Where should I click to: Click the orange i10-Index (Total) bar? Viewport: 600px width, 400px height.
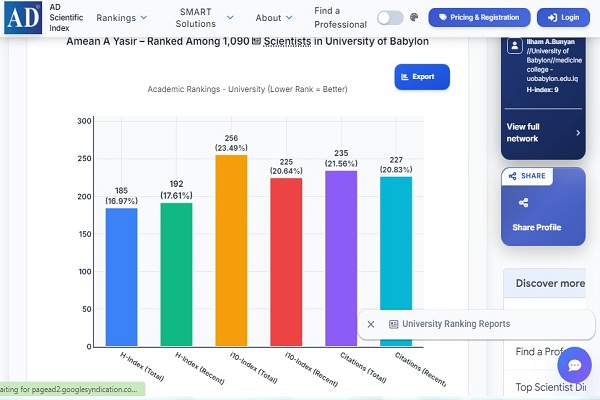[231, 250]
